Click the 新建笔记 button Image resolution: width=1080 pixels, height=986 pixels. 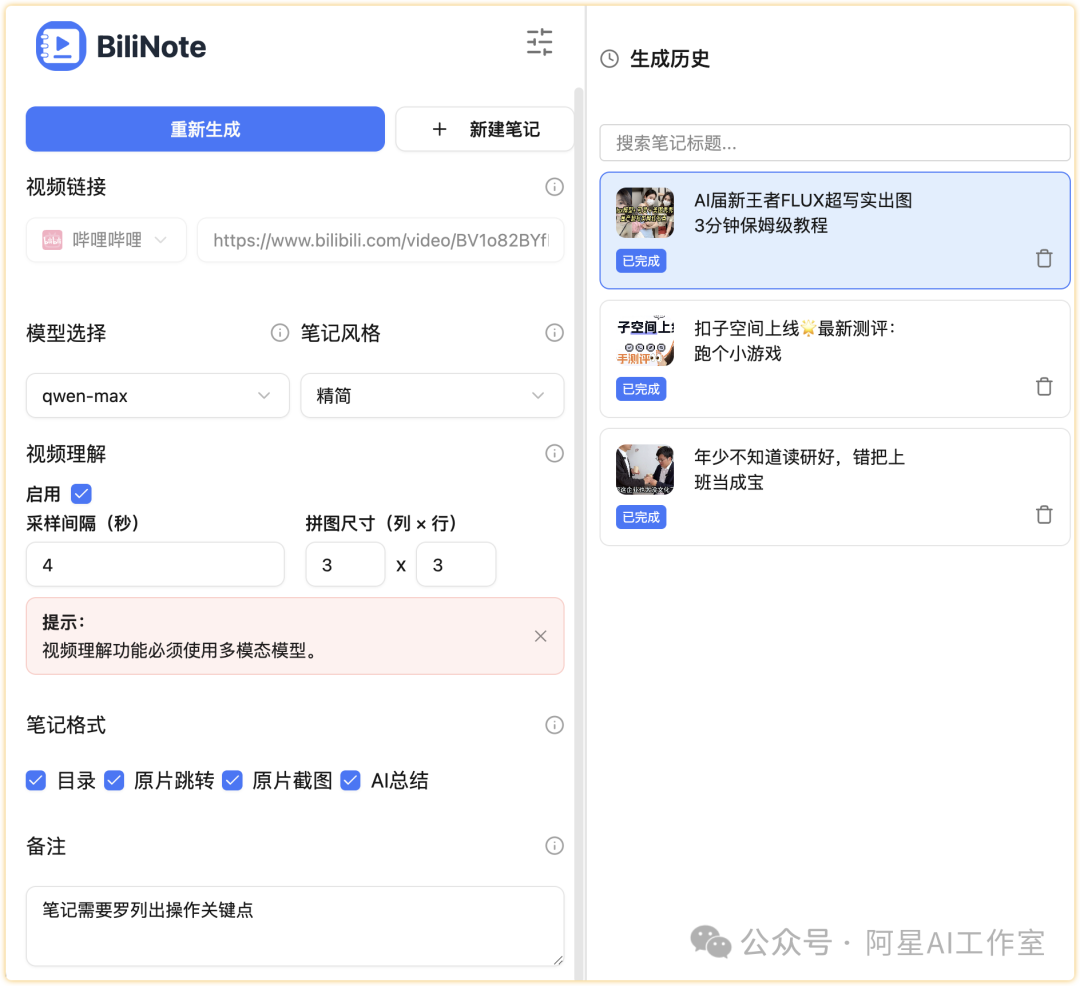[x=485, y=129]
